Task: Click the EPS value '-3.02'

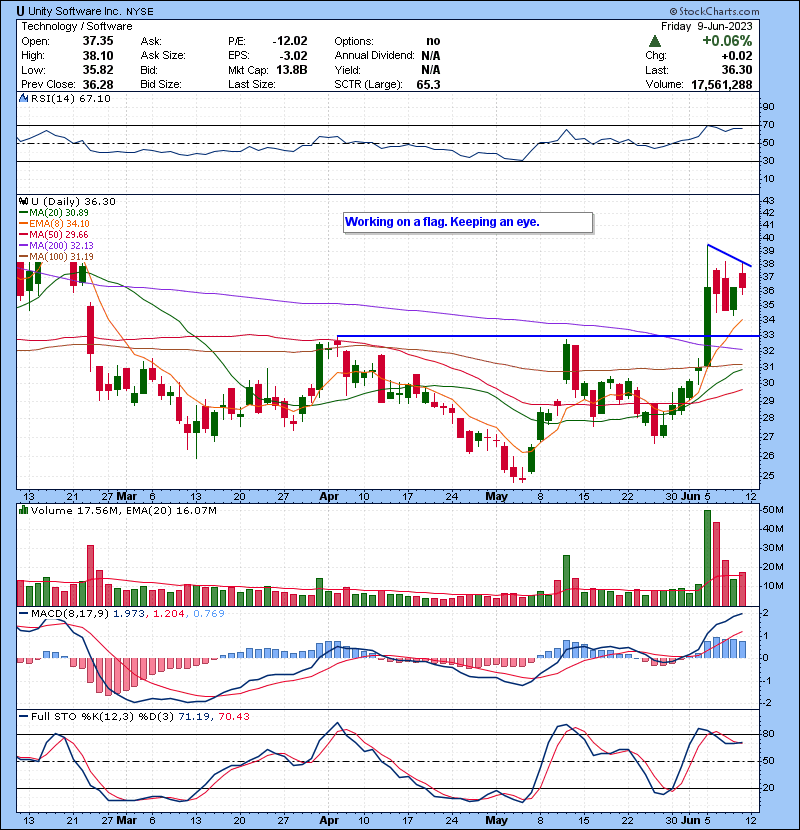Action: (x=293, y=56)
